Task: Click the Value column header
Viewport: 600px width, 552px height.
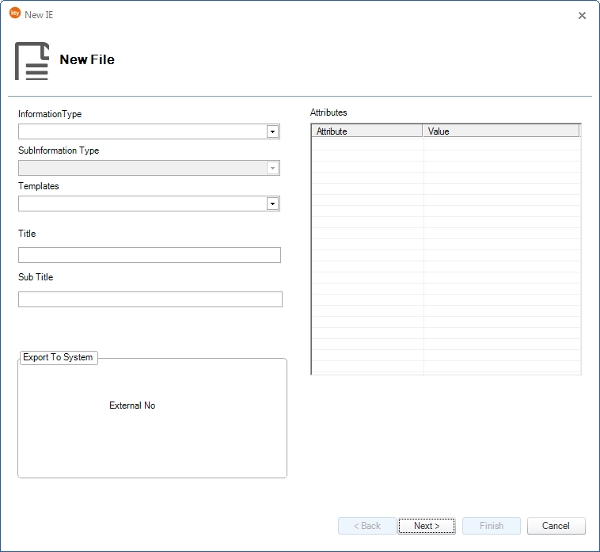Action: (501, 131)
